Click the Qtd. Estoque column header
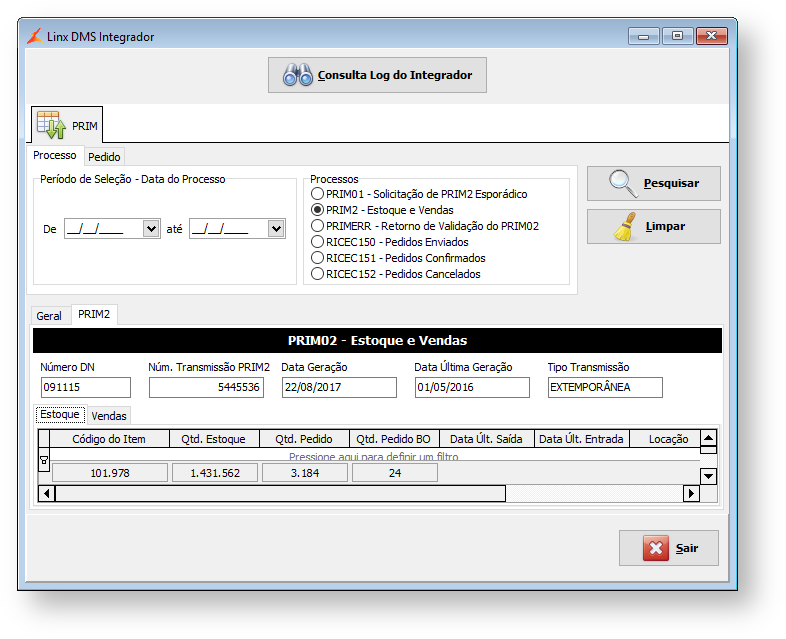The width and height of the screenshot is (786, 639). [x=214, y=439]
